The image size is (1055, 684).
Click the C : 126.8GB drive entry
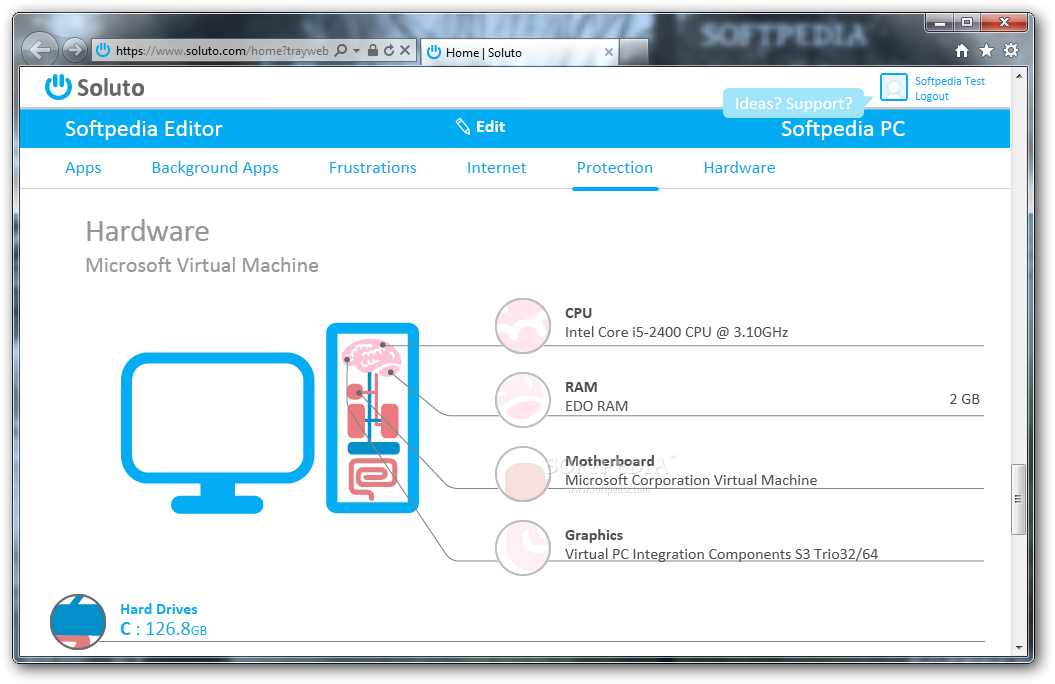pyautogui.click(x=163, y=629)
